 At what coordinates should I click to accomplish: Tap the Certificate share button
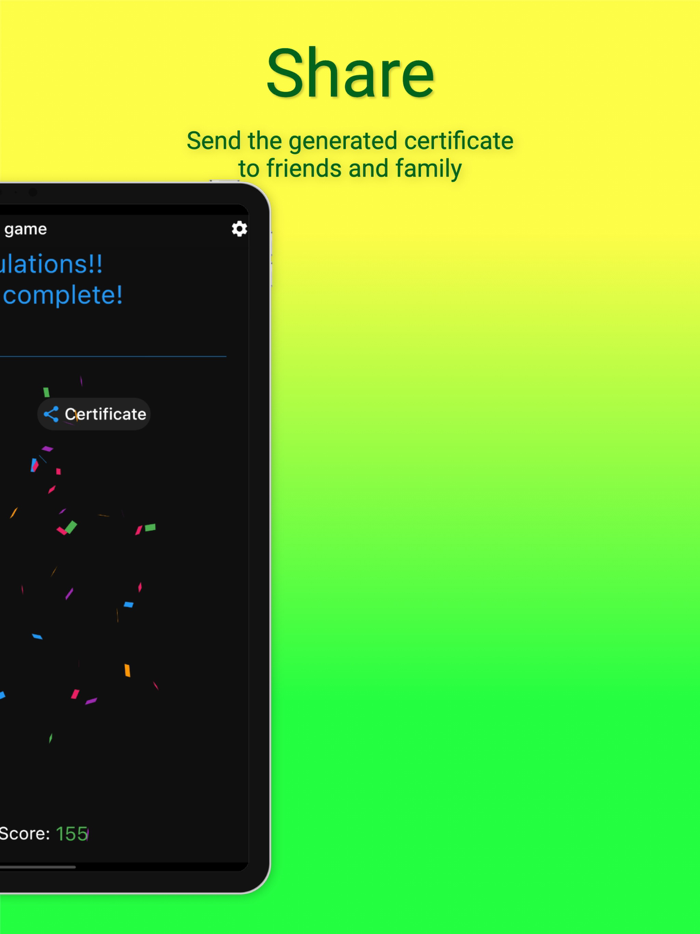[x=94, y=414]
